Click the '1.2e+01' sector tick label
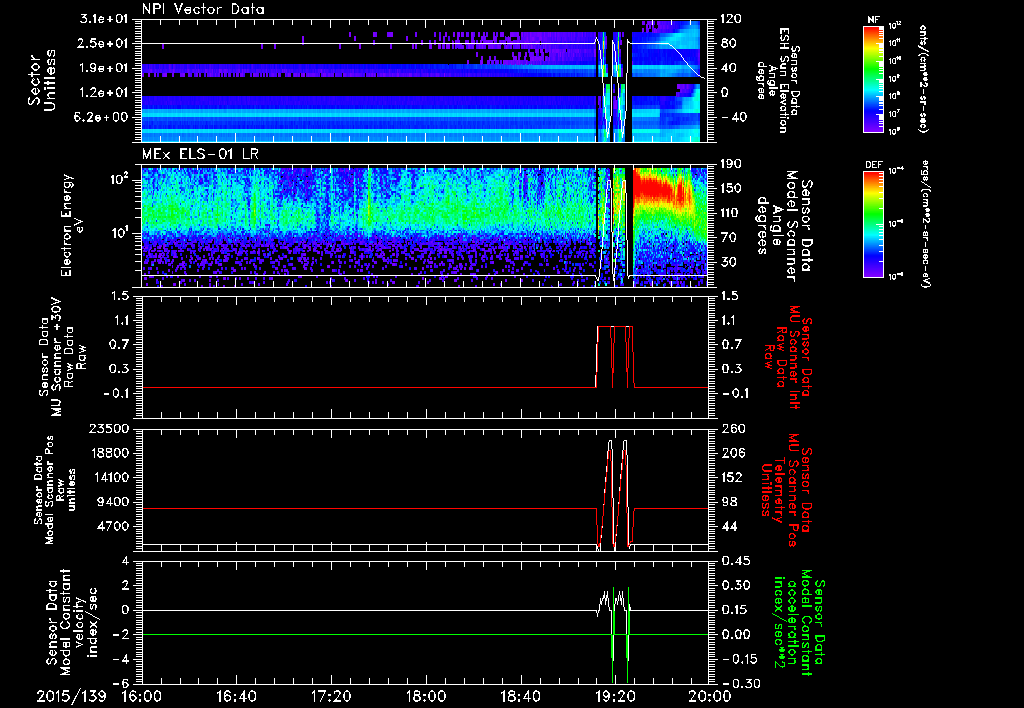This screenshot has height=708, width=1024. pos(103,93)
